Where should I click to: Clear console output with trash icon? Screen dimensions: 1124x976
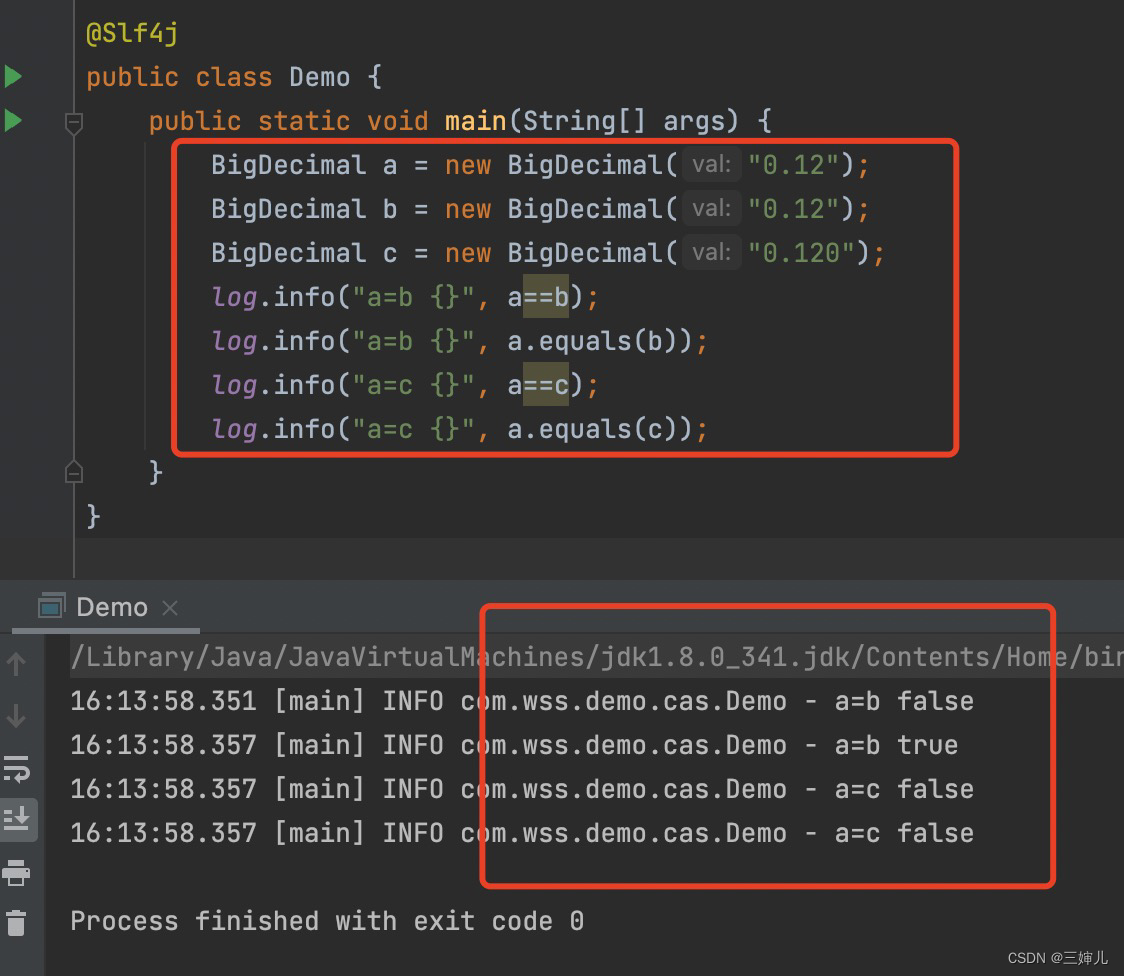click(17, 922)
